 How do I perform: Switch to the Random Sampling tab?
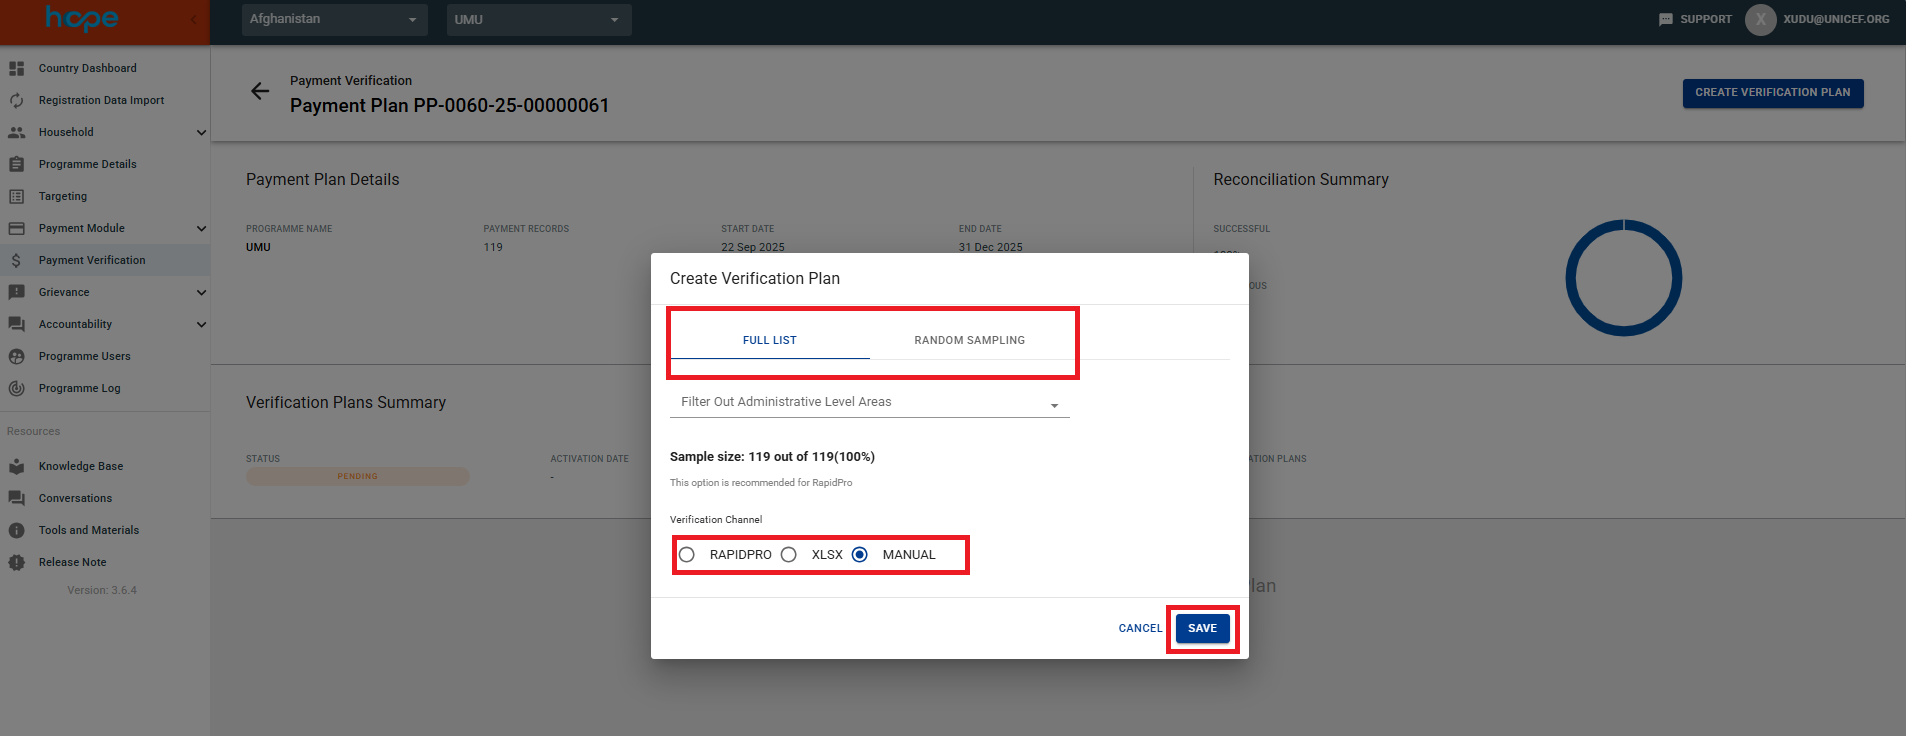point(969,340)
